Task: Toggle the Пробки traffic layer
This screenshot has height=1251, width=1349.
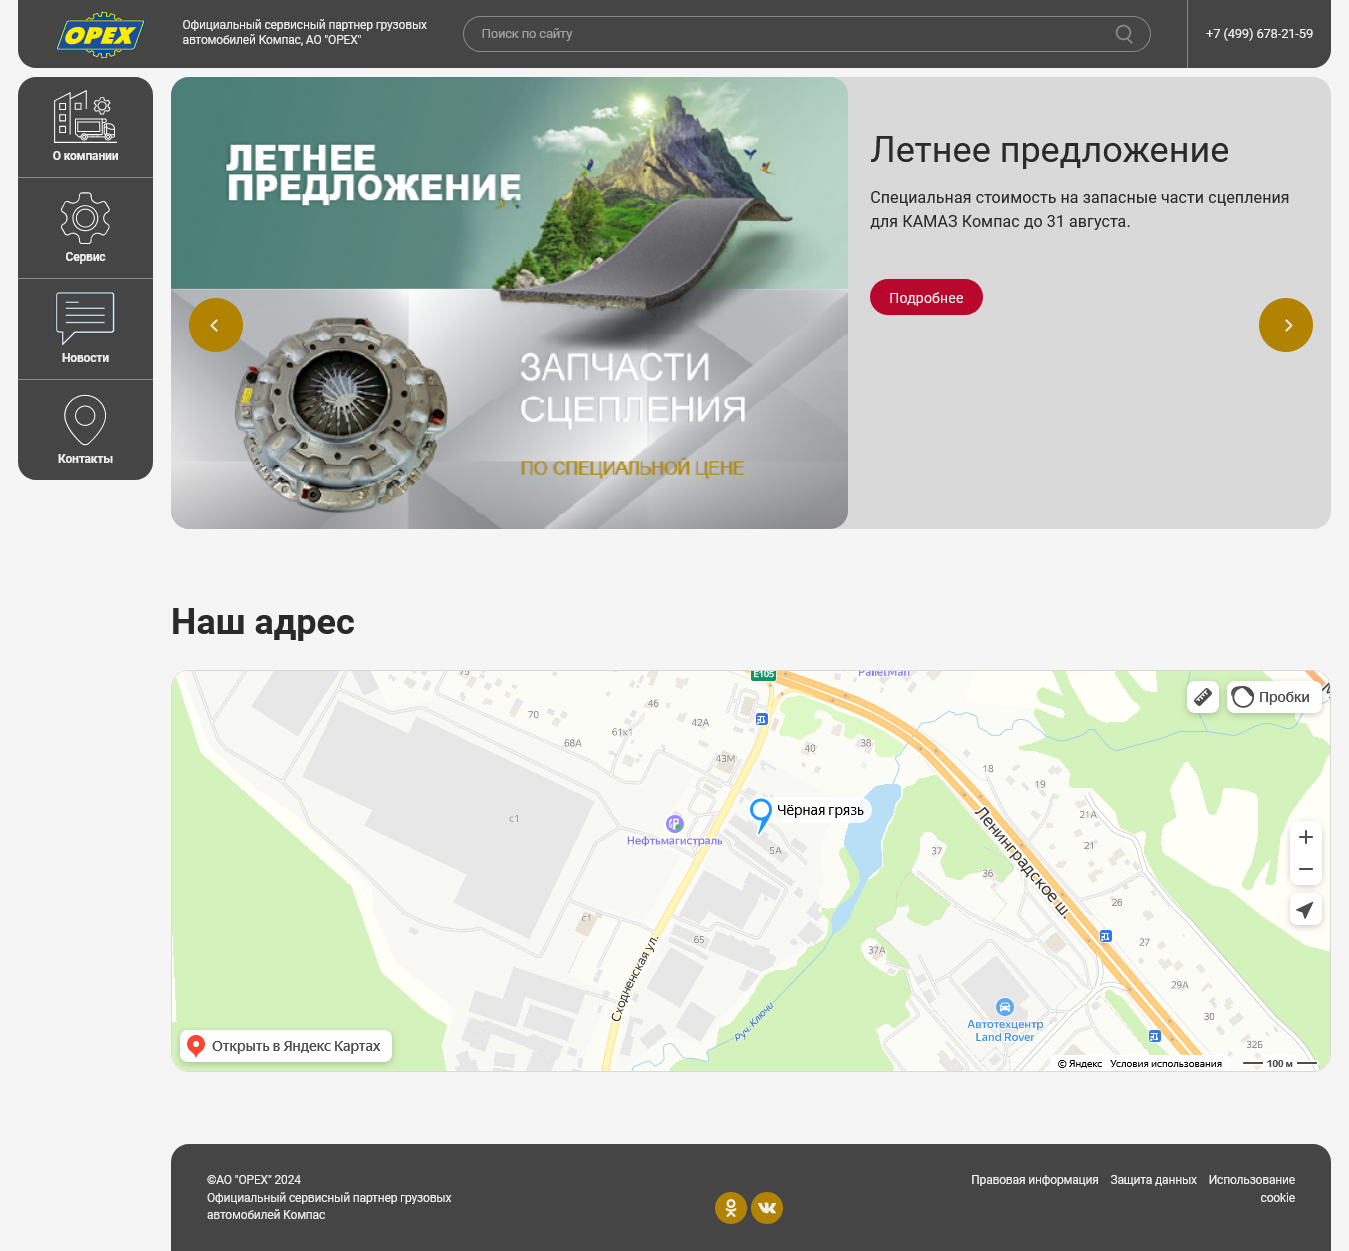Action: (x=1273, y=697)
